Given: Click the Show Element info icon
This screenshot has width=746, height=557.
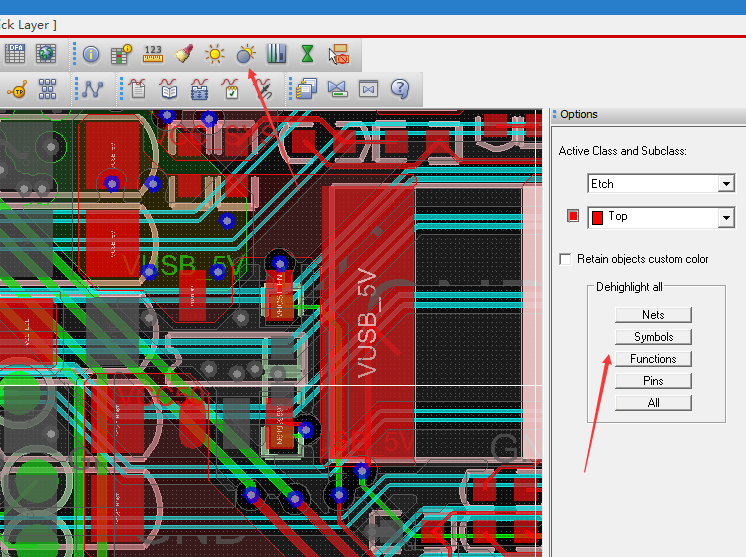Looking at the screenshot, I should click(91, 54).
